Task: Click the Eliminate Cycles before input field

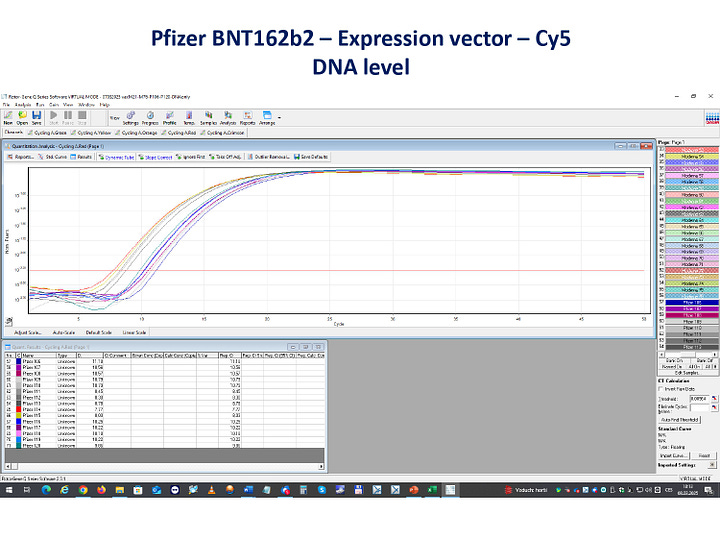Action: coord(699,407)
